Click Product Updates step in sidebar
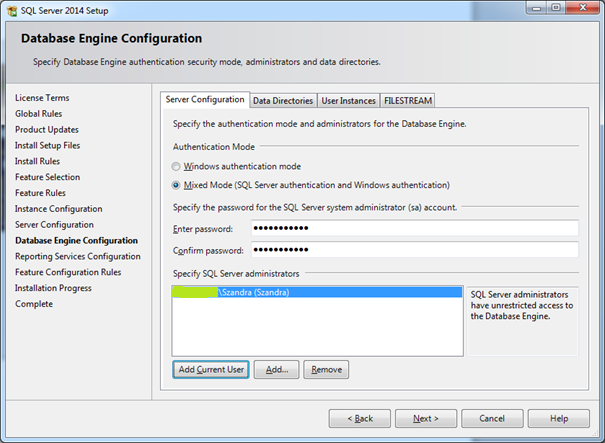This screenshot has width=605, height=443. pos(47,130)
